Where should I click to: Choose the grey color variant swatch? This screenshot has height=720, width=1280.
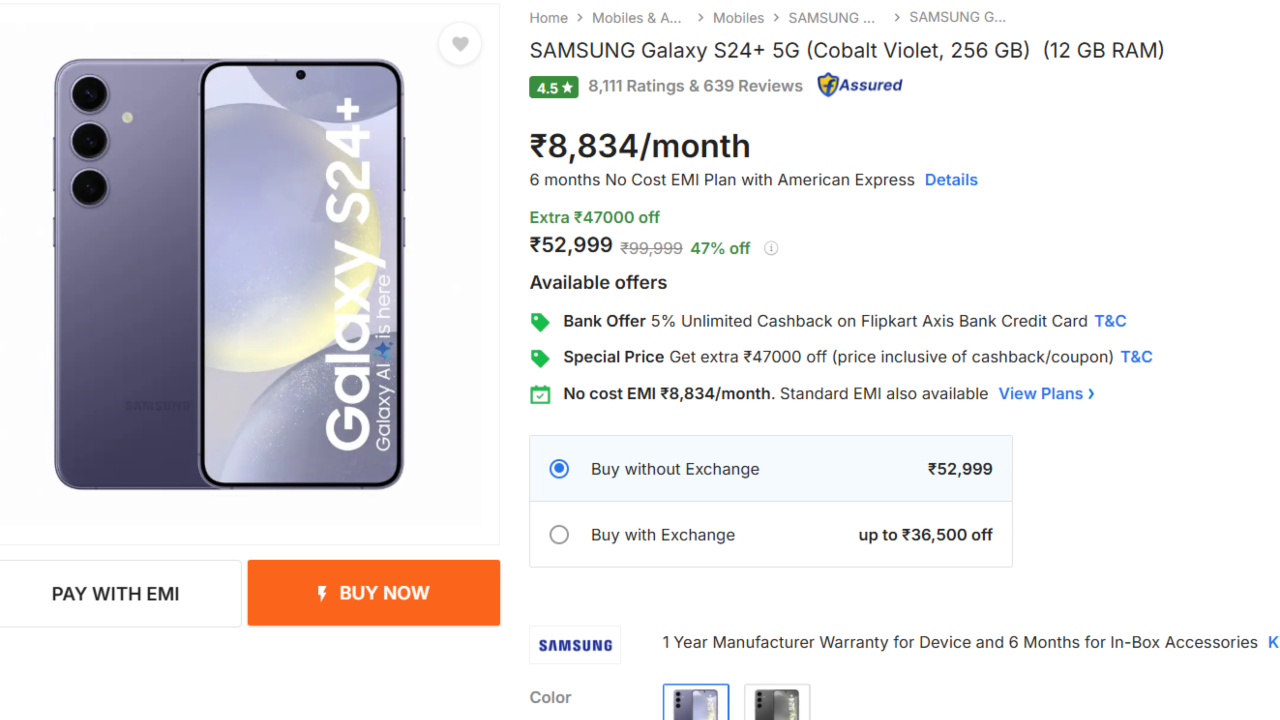(x=777, y=702)
